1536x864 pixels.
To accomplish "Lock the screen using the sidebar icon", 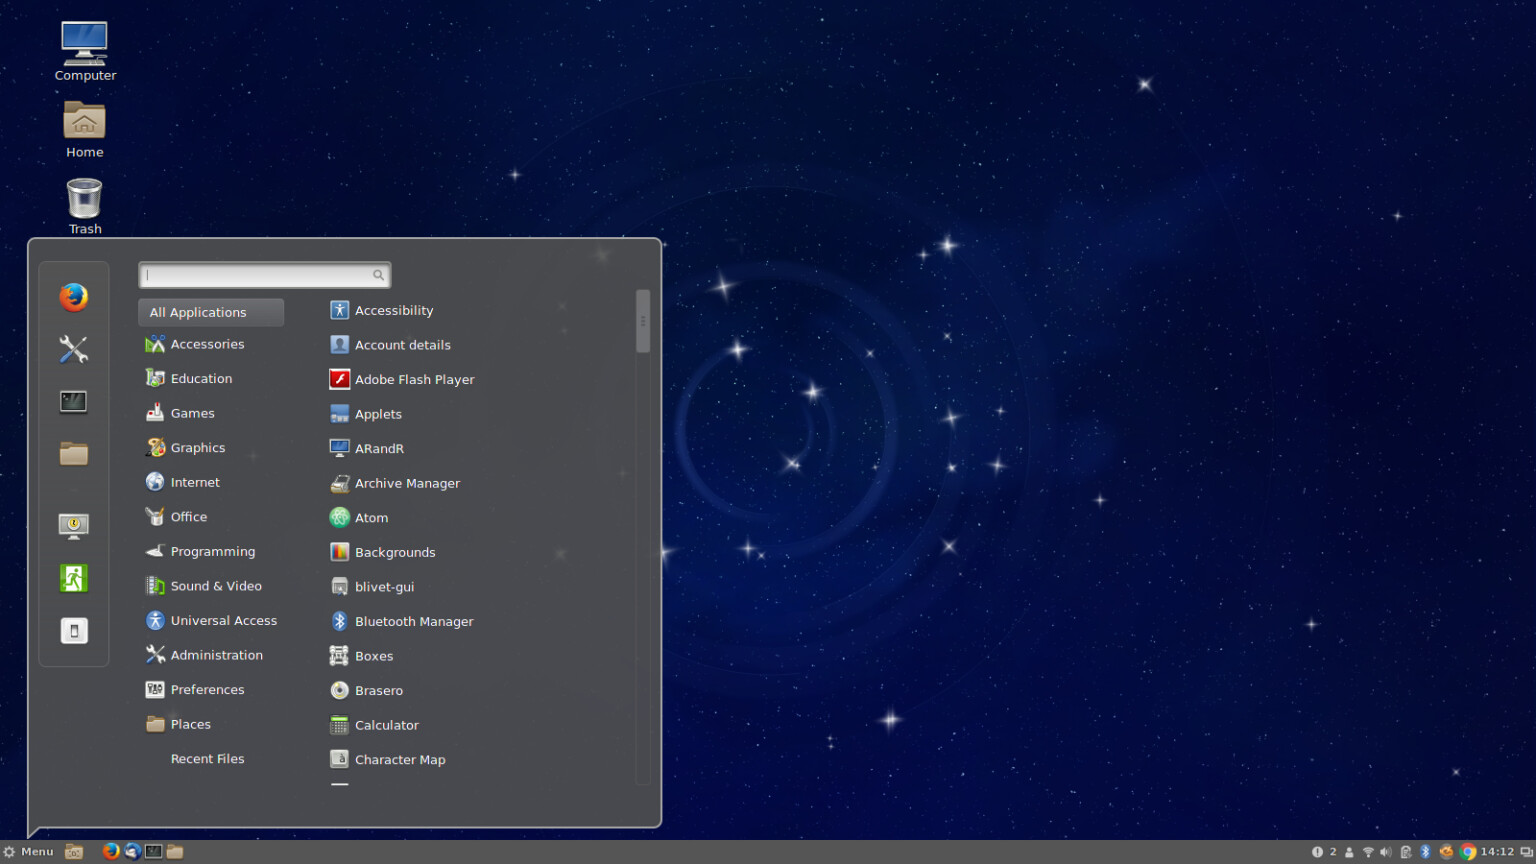I will [74, 525].
